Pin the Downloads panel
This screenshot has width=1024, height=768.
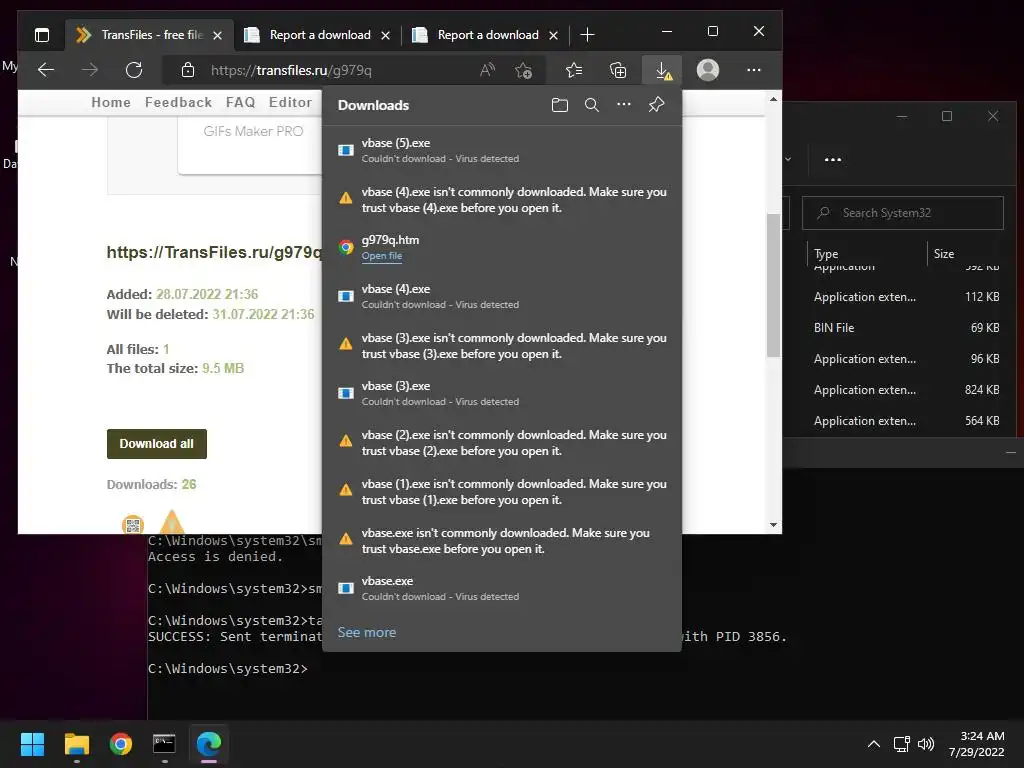tap(656, 104)
